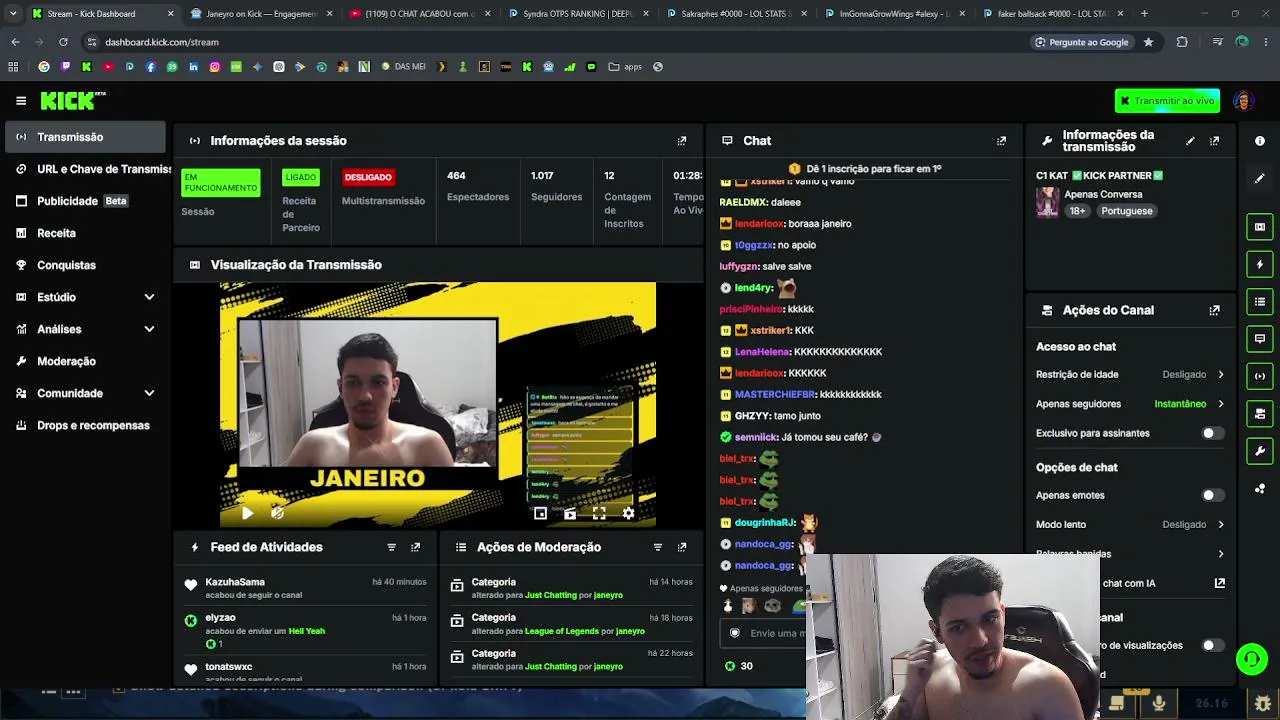Click the Kick logo
This screenshot has width=1280, height=720.
(x=72, y=100)
